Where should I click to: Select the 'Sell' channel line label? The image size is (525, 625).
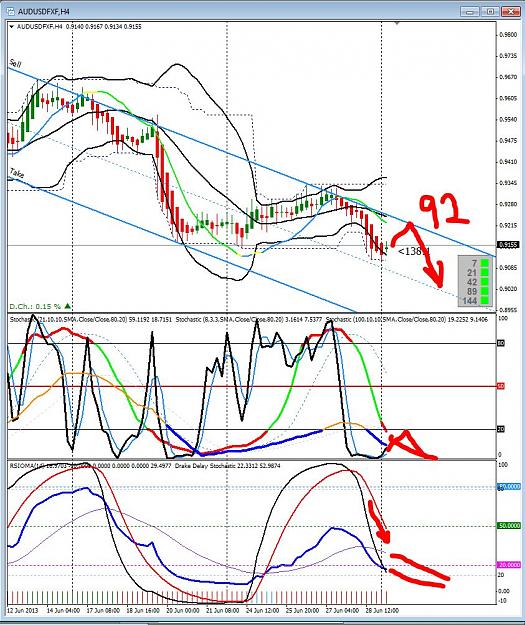click(16, 63)
